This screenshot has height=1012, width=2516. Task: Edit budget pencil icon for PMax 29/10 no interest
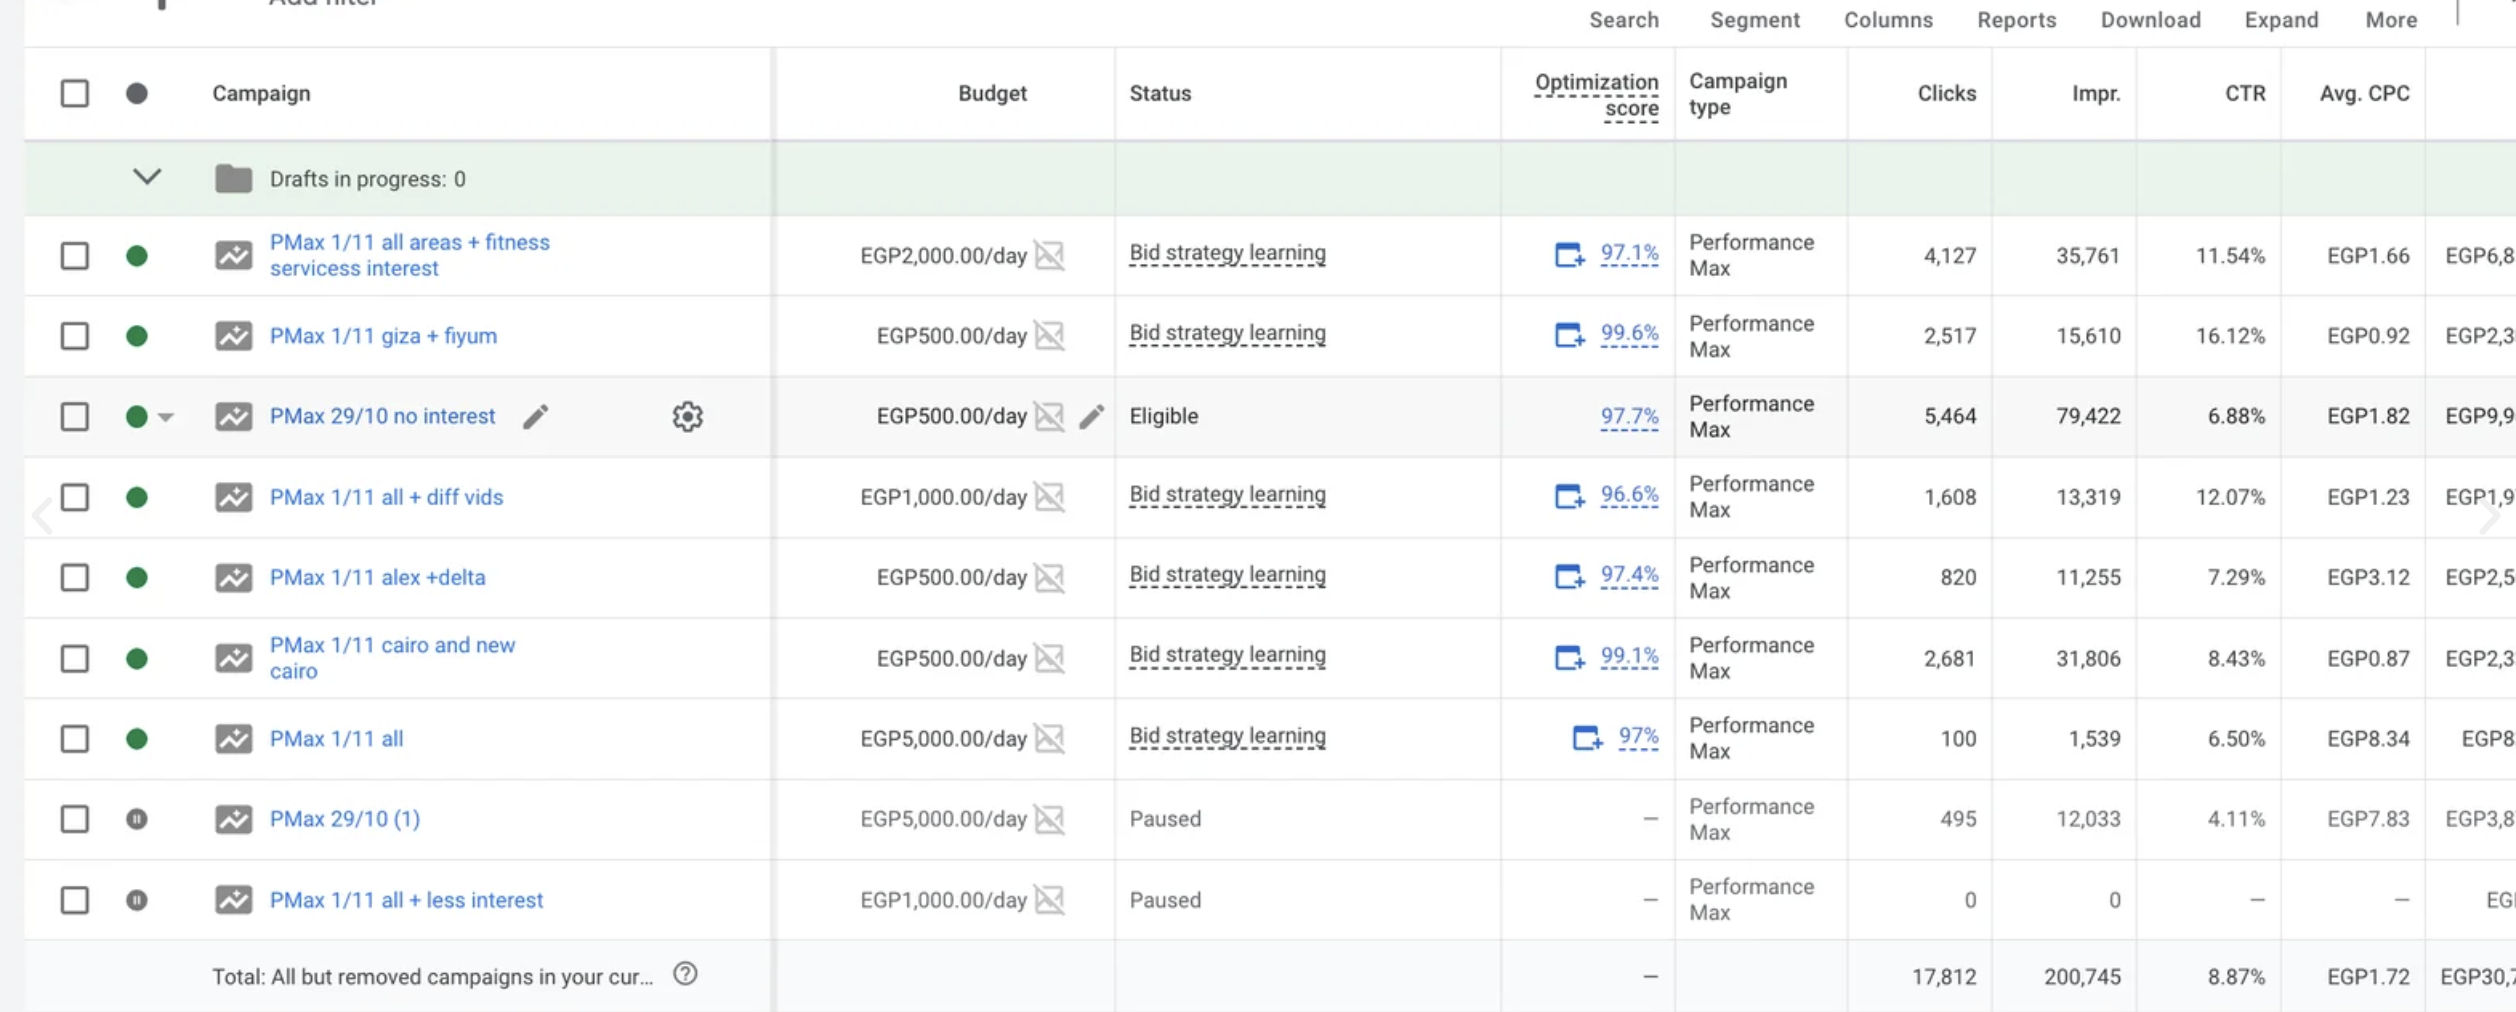[1091, 416]
